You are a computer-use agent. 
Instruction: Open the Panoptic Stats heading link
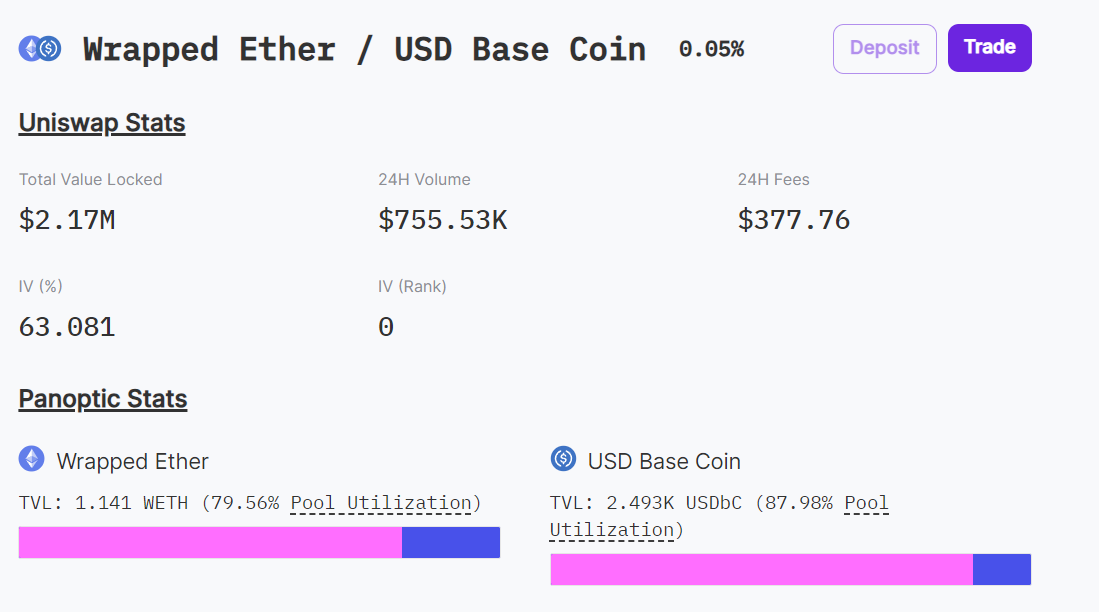[x=103, y=399]
